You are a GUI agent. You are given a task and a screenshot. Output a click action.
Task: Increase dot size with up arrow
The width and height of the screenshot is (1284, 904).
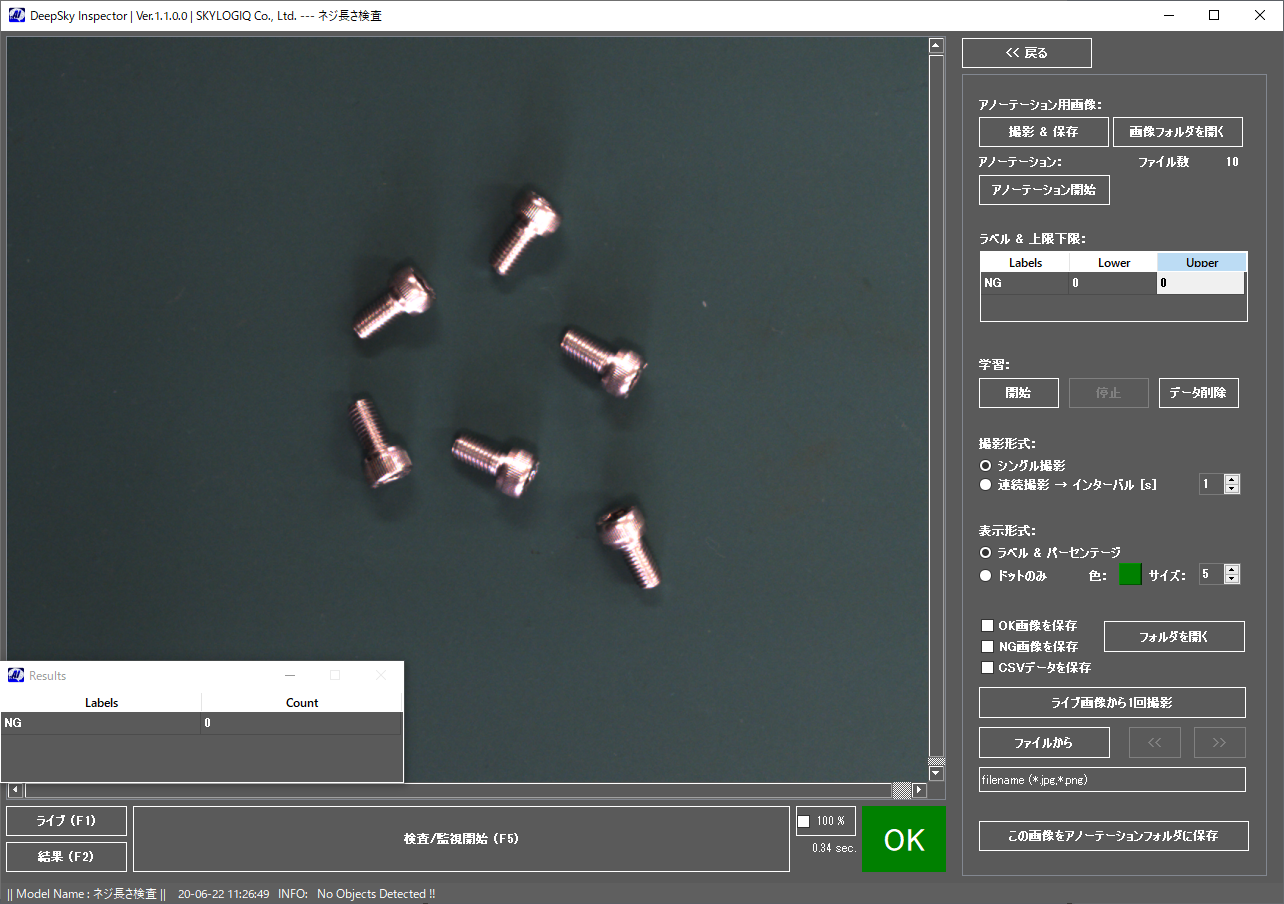(x=1232, y=569)
